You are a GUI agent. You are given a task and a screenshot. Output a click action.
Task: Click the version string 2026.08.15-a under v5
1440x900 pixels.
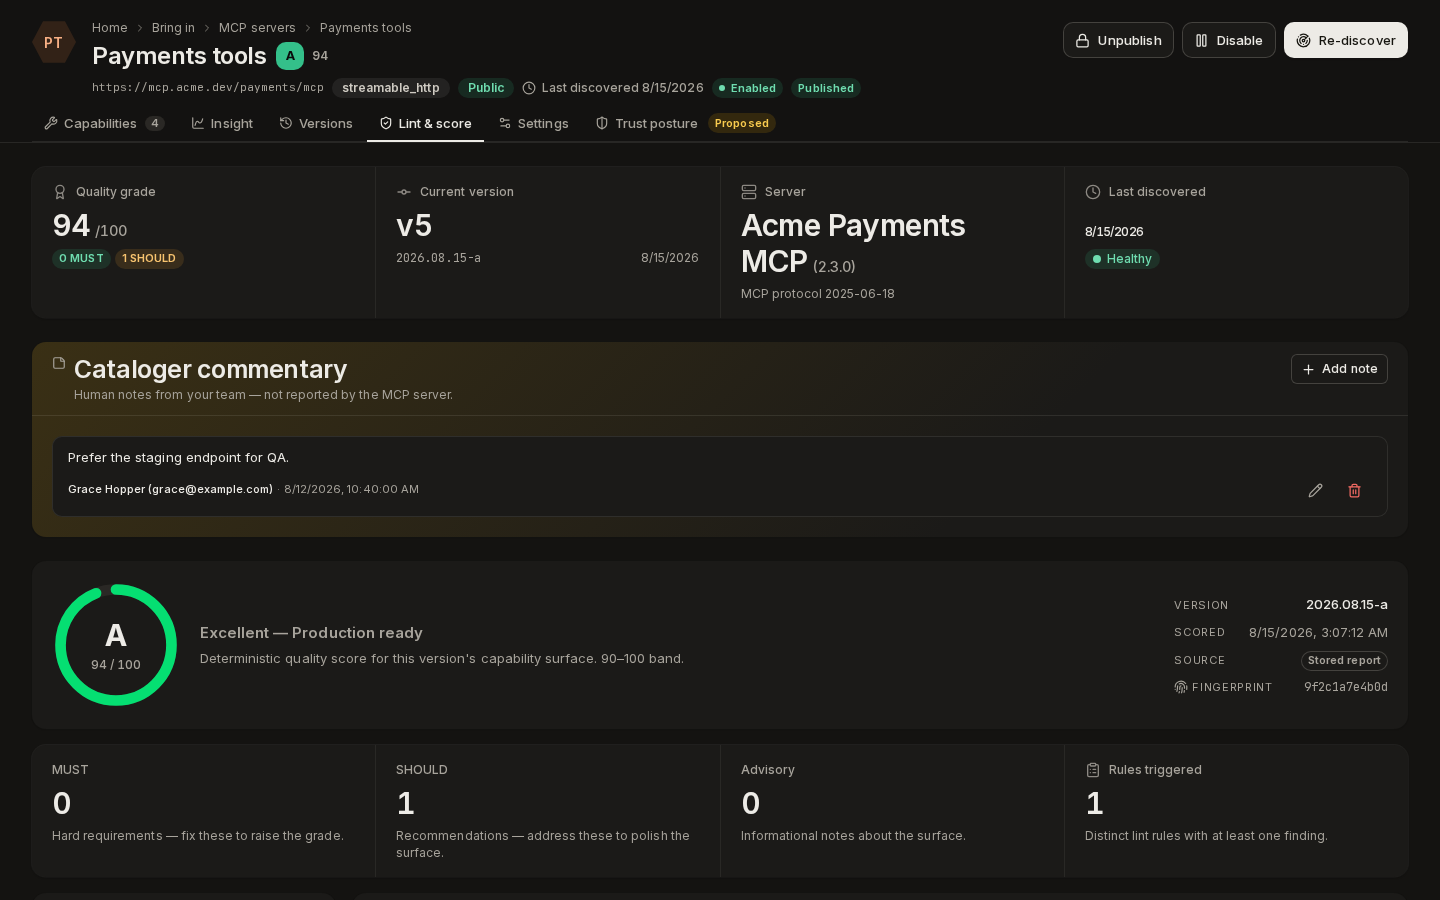pyautogui.click(x=438, y=258)
